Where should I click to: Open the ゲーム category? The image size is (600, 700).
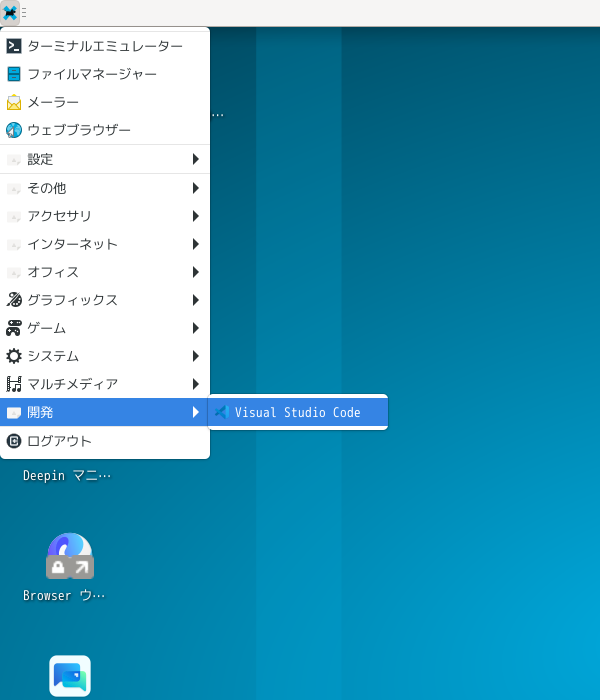pyautogui.click(x=105, y=328)
